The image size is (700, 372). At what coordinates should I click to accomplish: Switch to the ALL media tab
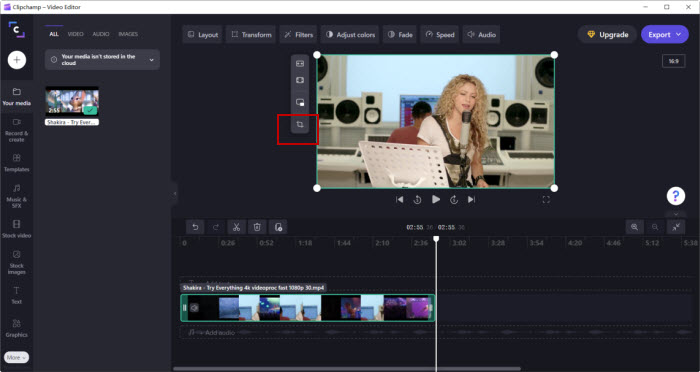coord(54,34)
